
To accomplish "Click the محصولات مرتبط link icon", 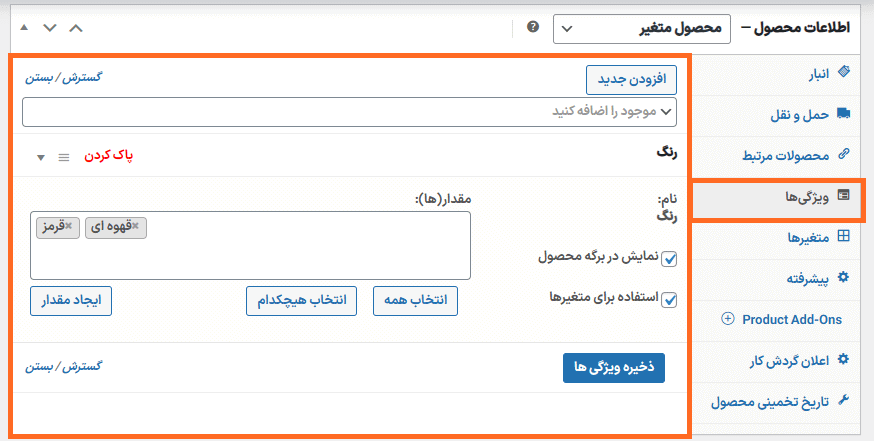I will point(844,154).
